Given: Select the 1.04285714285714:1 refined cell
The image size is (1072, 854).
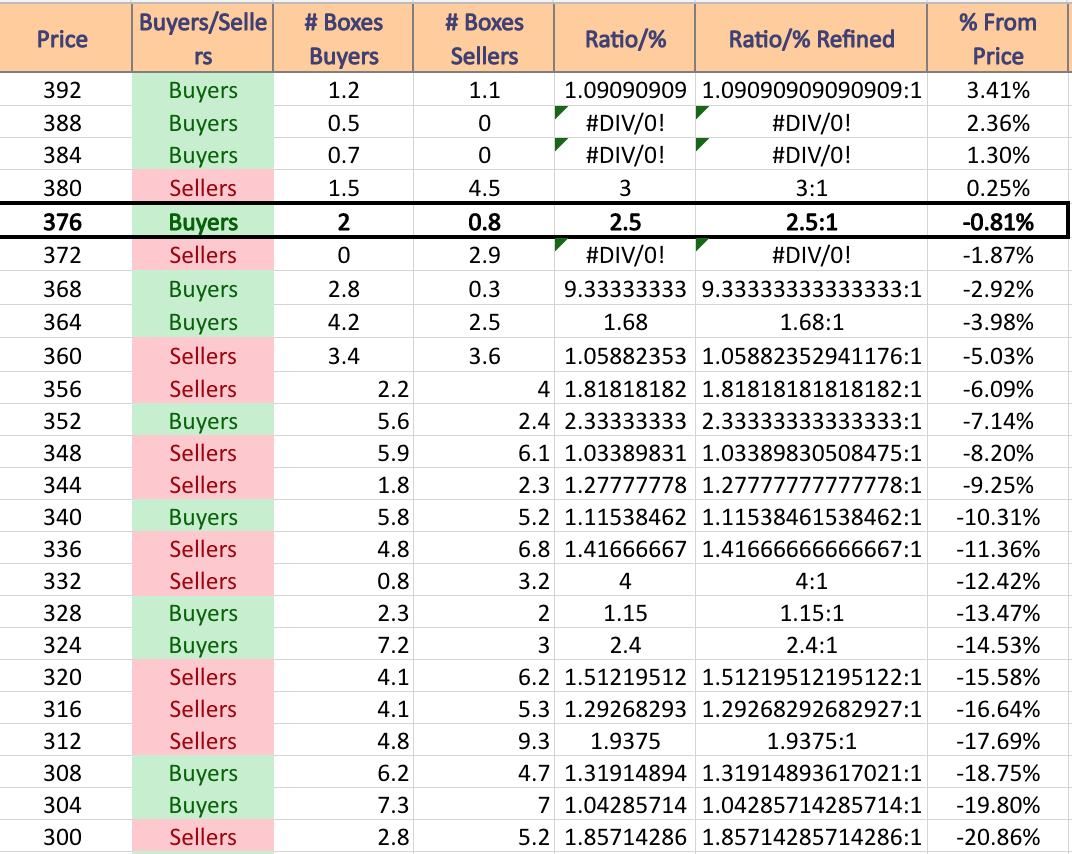Looking at the screenshot, I should [x=811, y=805].
